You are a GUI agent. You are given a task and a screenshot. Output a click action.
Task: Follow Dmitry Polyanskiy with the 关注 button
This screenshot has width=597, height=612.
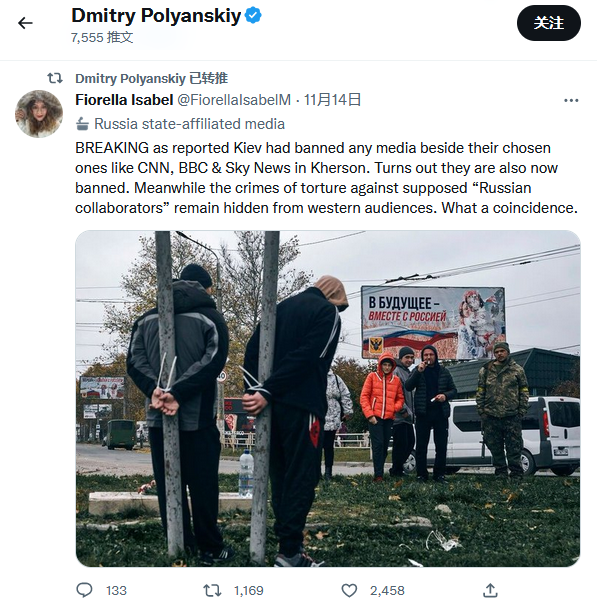coord(549,23)
